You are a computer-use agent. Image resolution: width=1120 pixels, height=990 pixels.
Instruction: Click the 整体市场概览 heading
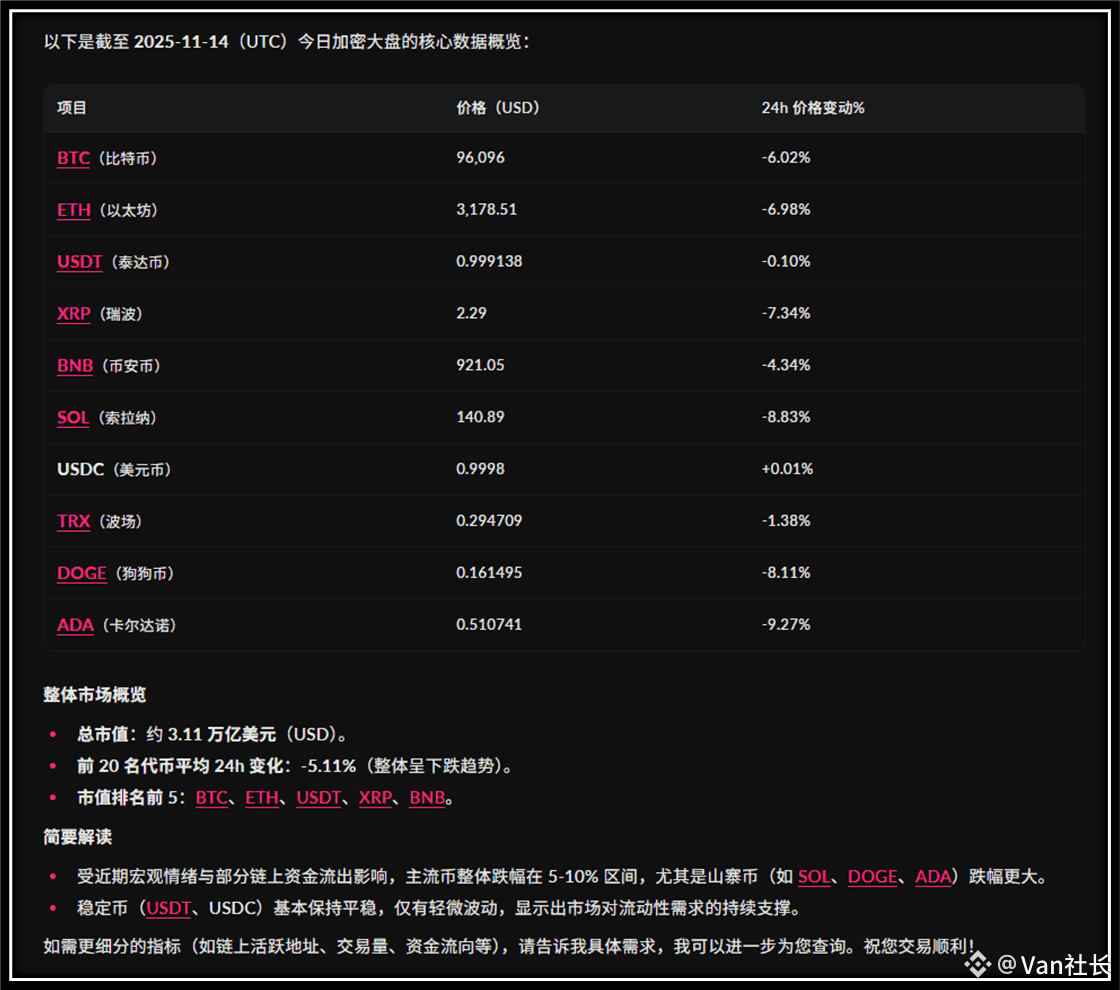point(94,695)
